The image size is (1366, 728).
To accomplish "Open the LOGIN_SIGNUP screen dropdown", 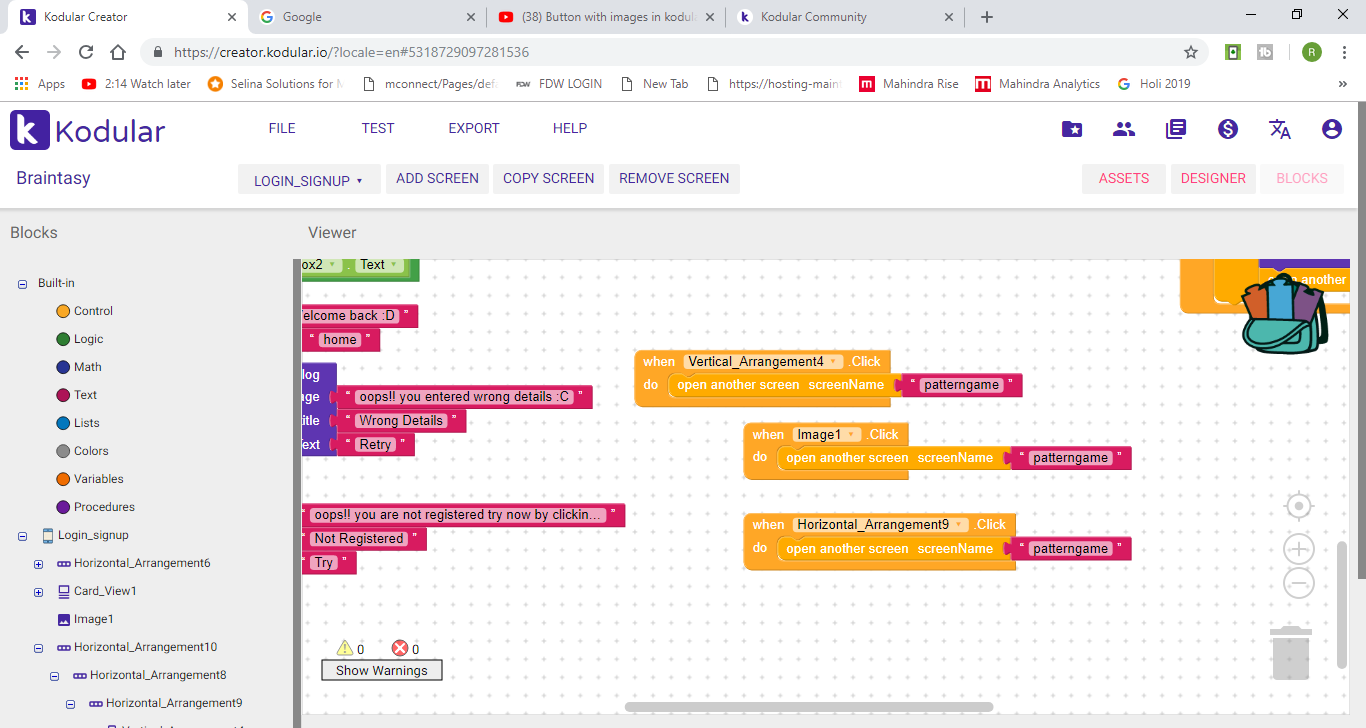I will (308, 181).
